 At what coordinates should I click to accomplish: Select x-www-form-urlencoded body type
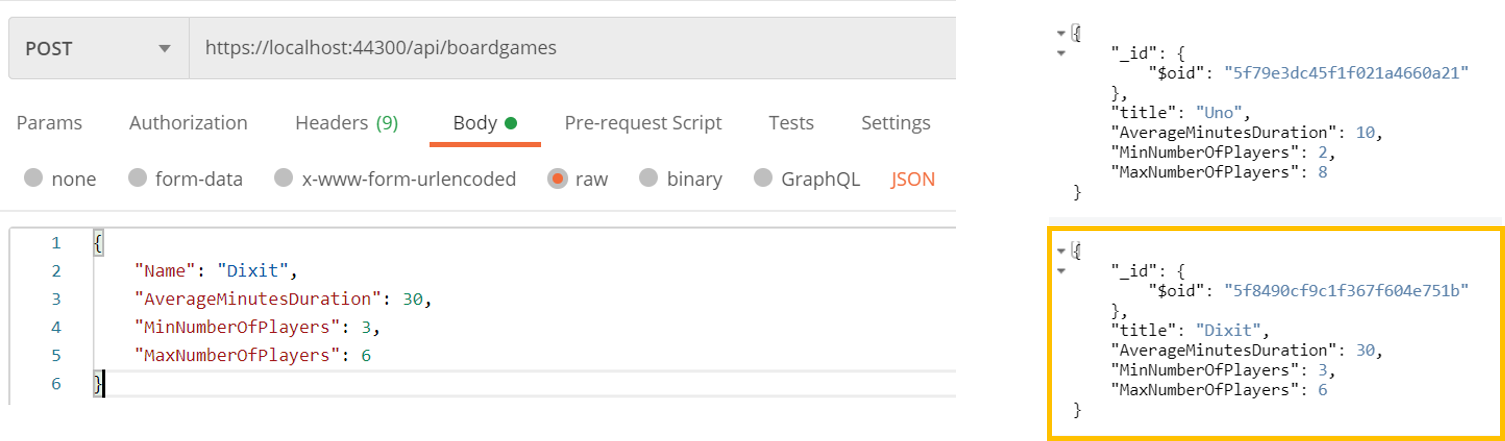click(x=285, y=179)
